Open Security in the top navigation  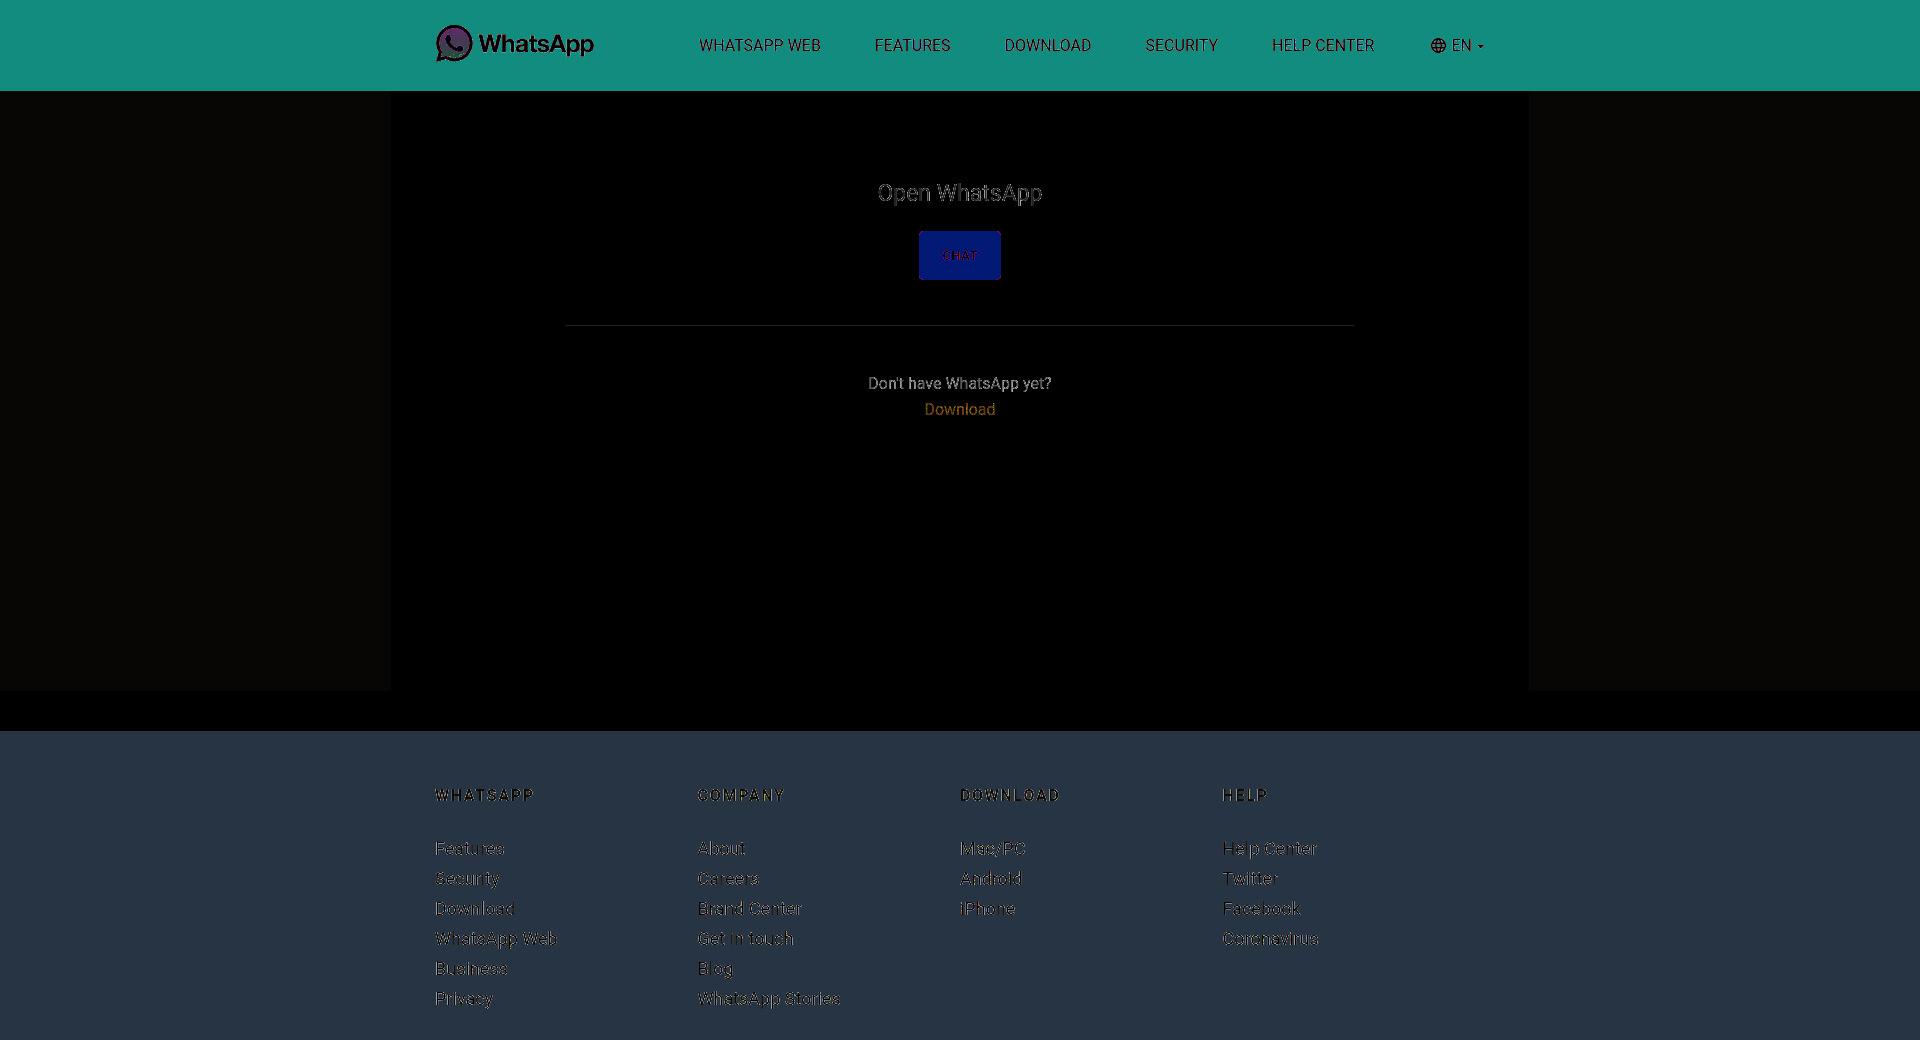1181,45
